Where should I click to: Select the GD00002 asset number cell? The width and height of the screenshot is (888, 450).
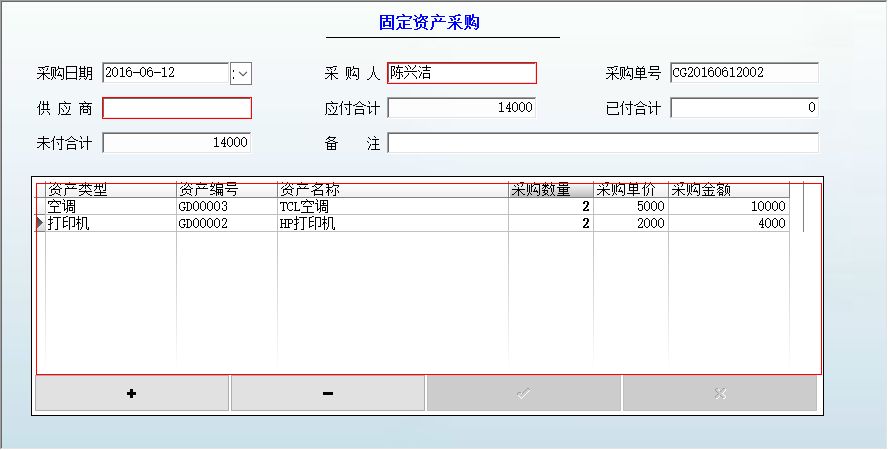(x=227, y=223)
